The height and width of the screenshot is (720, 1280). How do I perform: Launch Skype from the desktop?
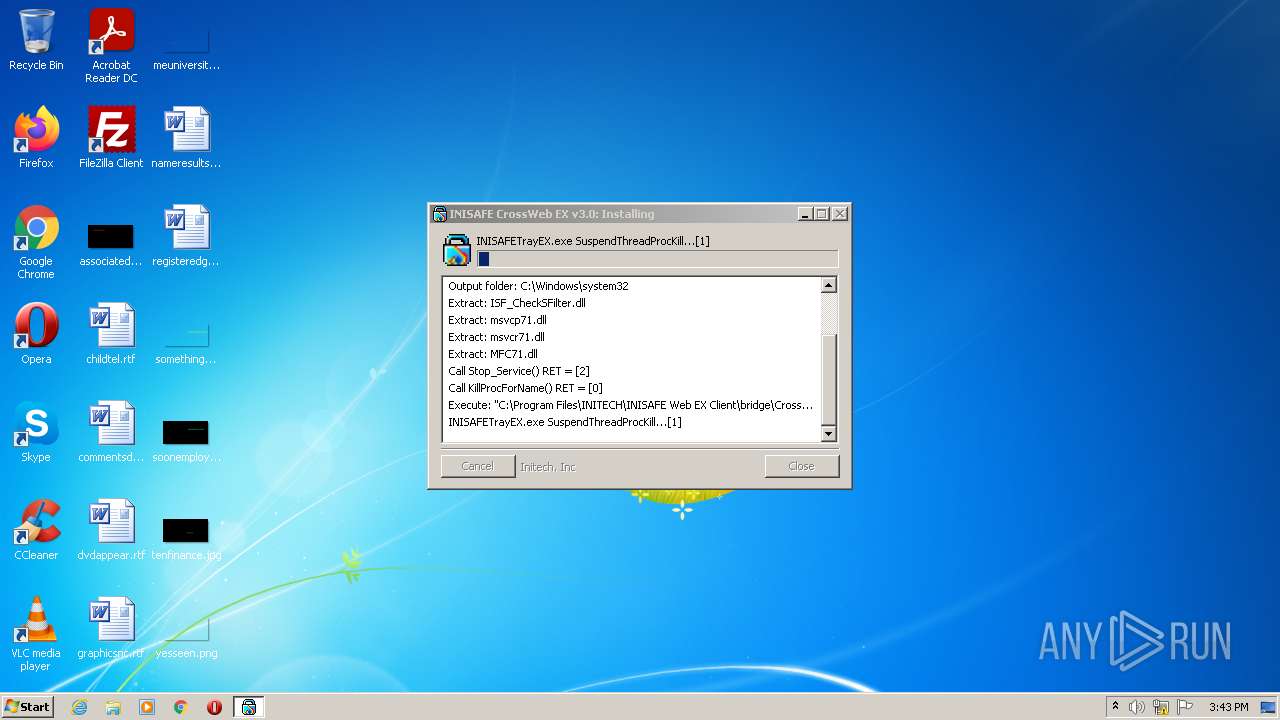tap(36, 432)
